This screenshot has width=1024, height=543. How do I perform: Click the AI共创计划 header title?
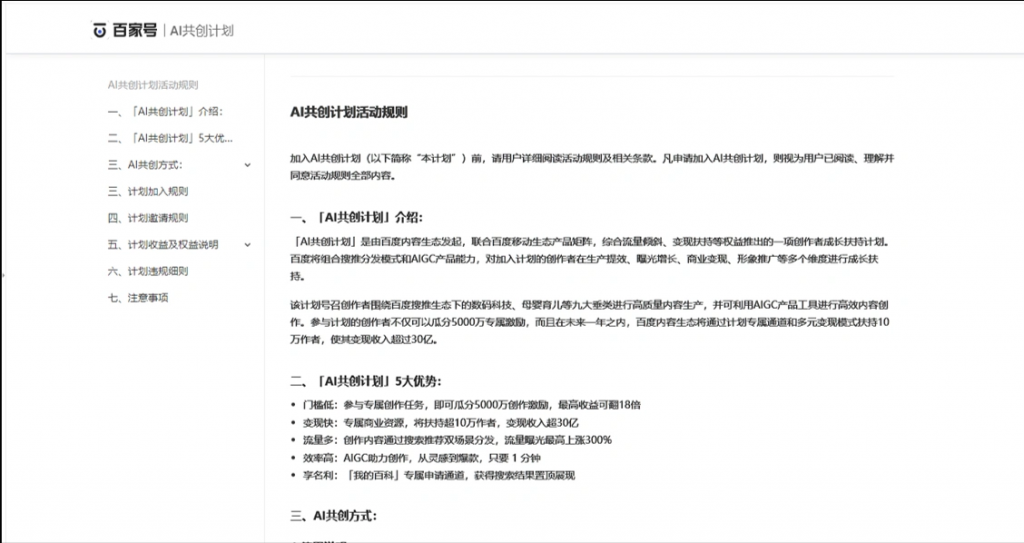pyautogui.click(x=202, y=31)
